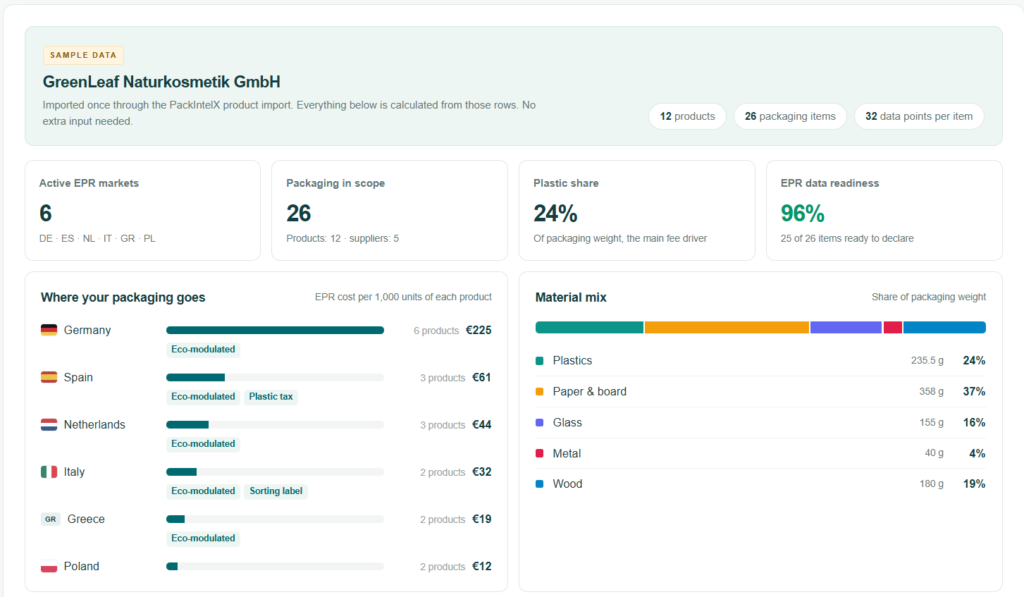Click the Poland flag icon
The image size is (1024, 597).
[49, 566]
